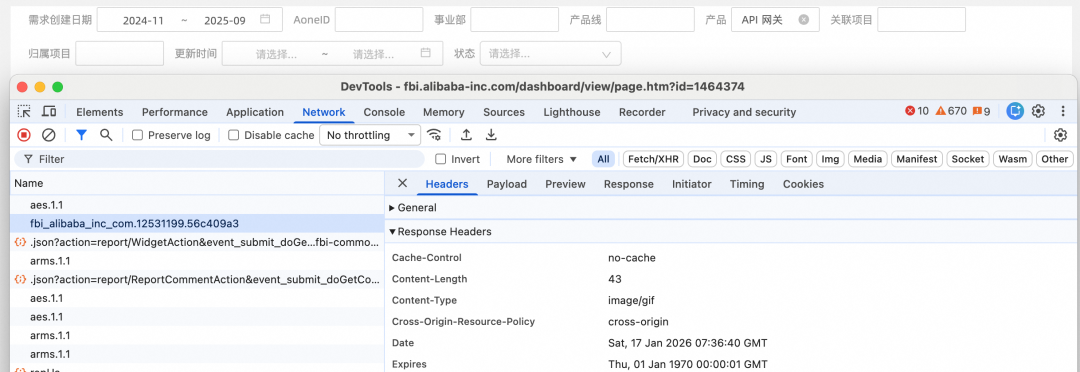Image resolution: width=1080 pixels, height=372 pixels.
Task: Open the 状态 select dropdown
Action: point(550,53)
